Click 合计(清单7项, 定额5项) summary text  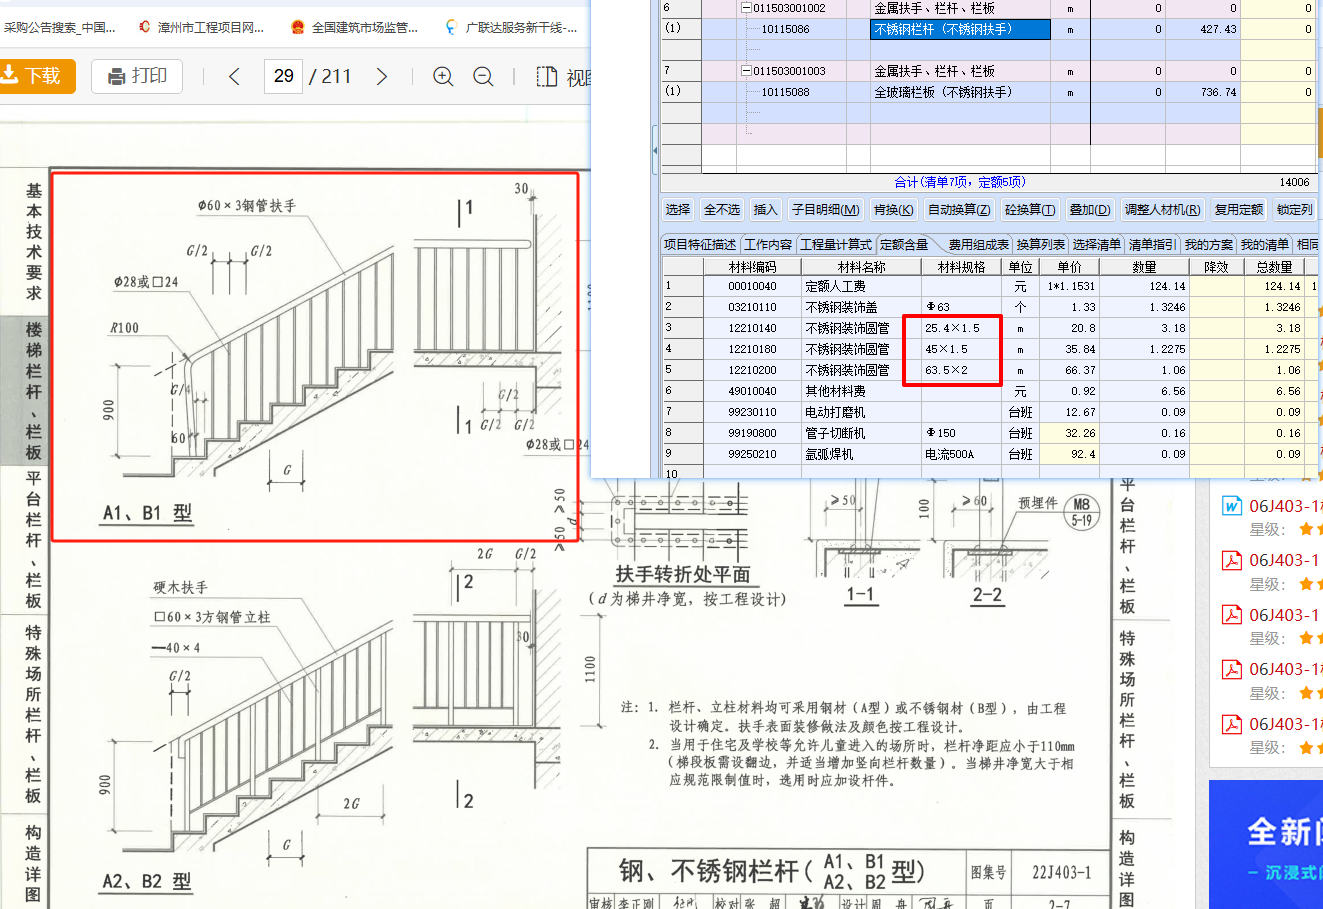tap(960, 182)
